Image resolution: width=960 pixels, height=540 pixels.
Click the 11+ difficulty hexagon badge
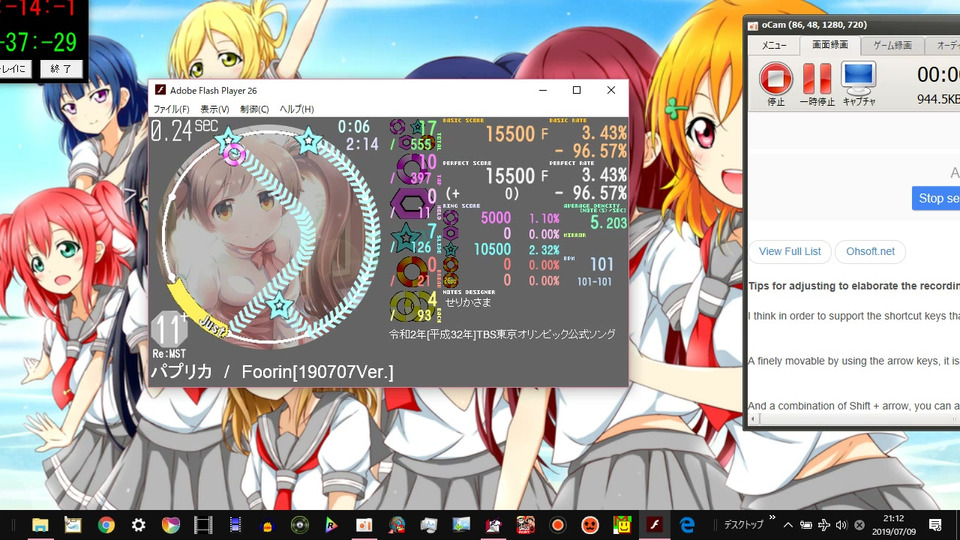169,329
